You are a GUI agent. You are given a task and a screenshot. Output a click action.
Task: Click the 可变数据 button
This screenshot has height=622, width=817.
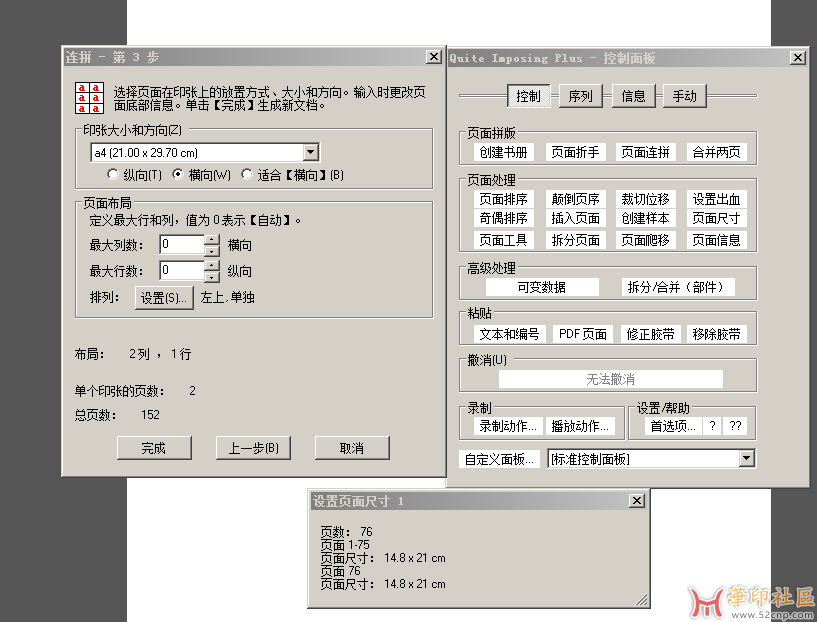(542, 287)
